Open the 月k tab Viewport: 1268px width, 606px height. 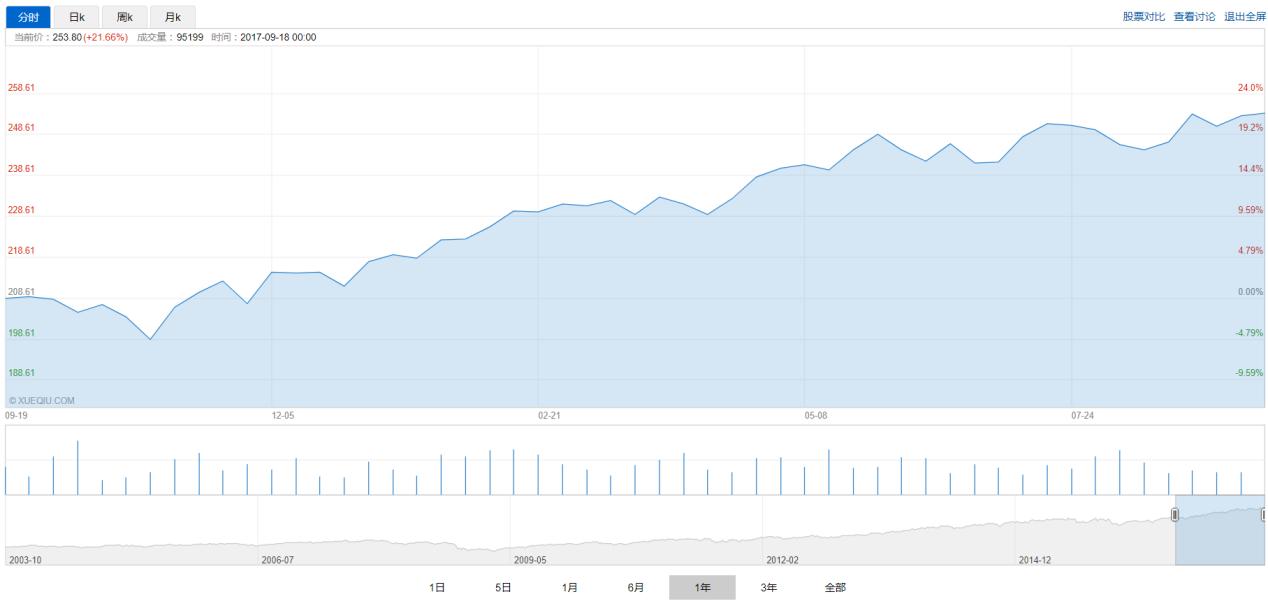click(x=173, y=17)
